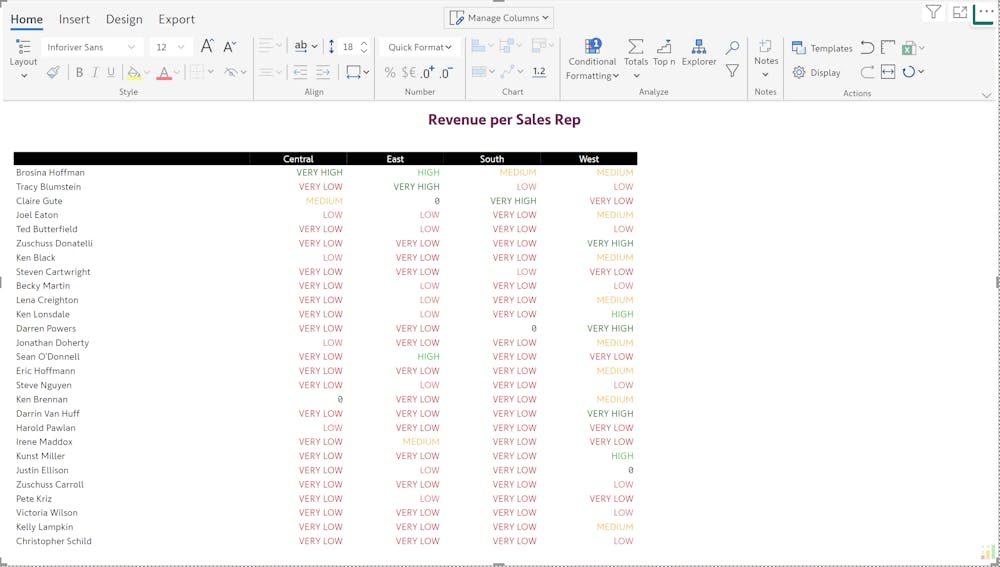
Task: Toggle Bold formatting
Action: coord(79,72)
